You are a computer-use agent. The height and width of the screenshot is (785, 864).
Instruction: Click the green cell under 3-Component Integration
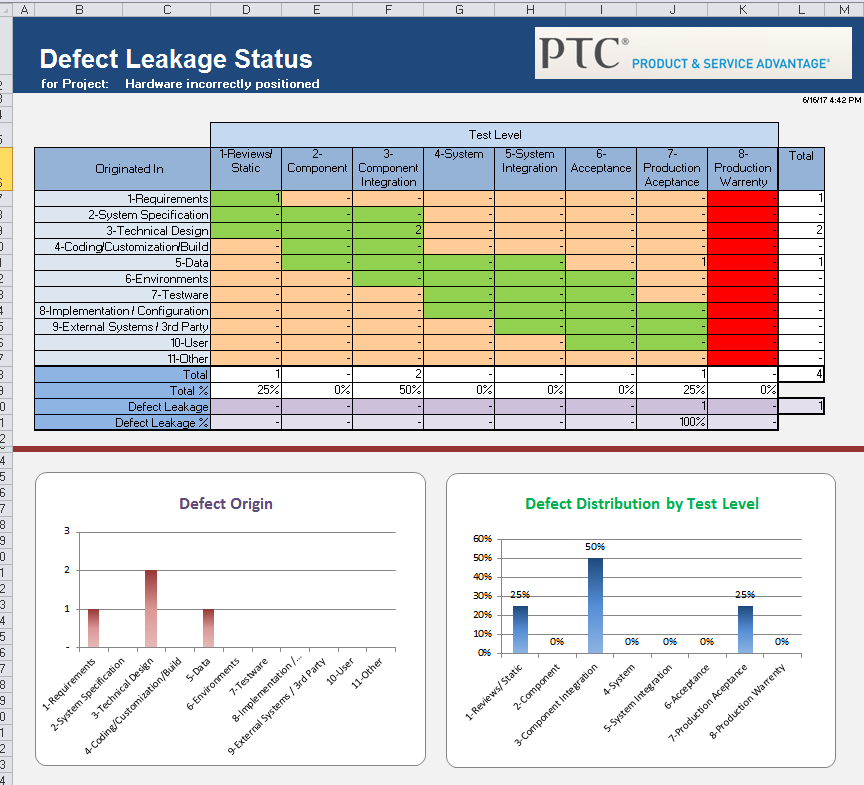click(388, 230)
